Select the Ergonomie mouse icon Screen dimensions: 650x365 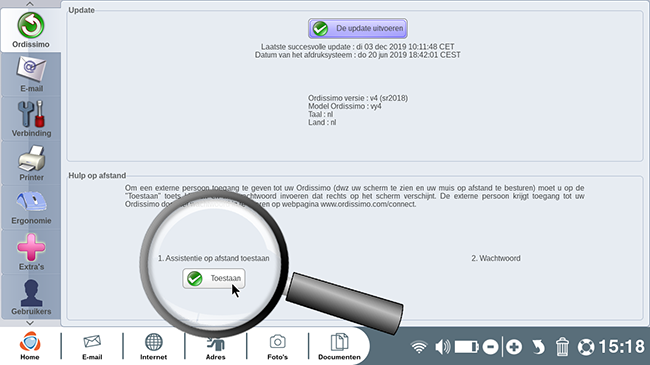[31, 207]
